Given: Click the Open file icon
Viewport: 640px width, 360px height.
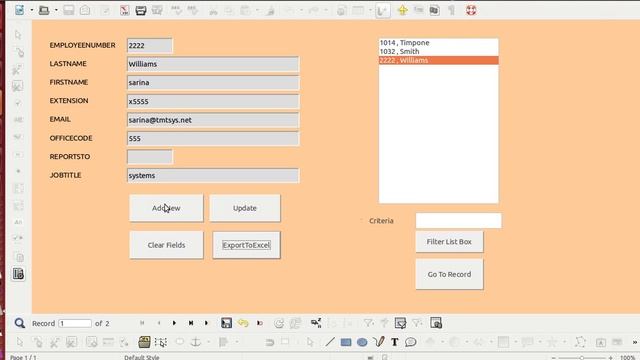Looking at the screenshot, I should [44, 10].
